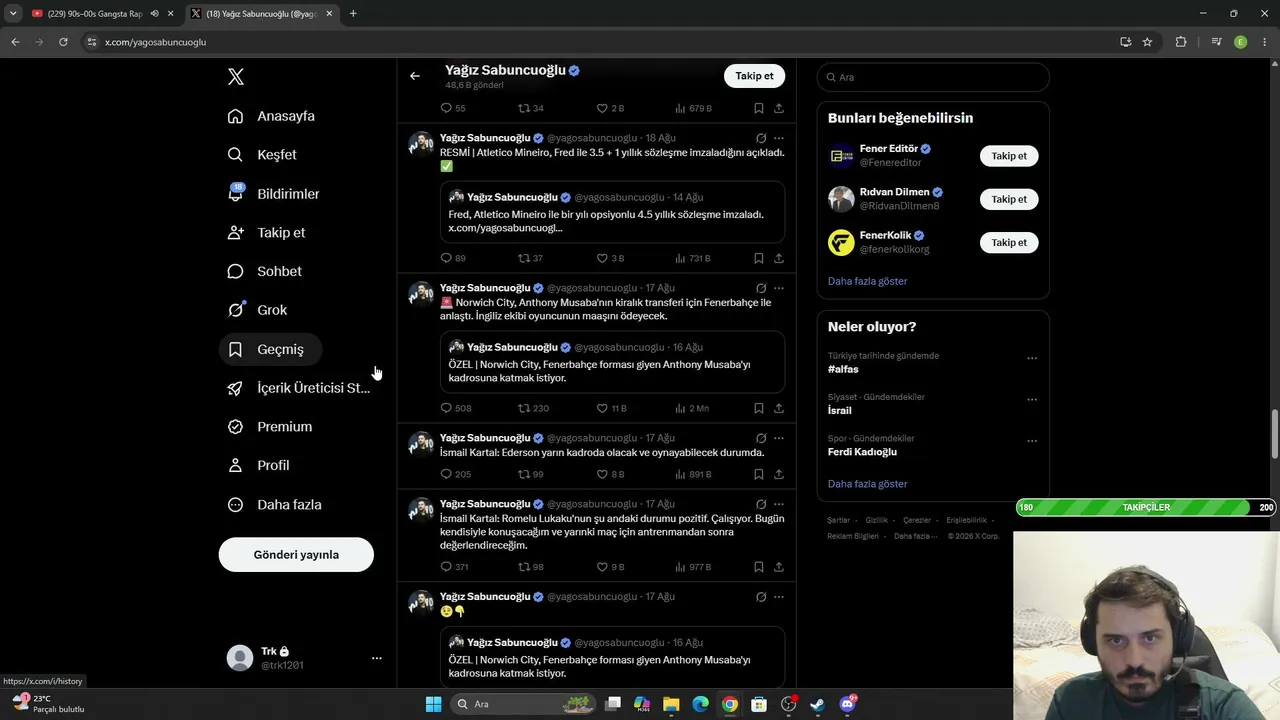Open Discord from the taskbar

pos(847,704)
